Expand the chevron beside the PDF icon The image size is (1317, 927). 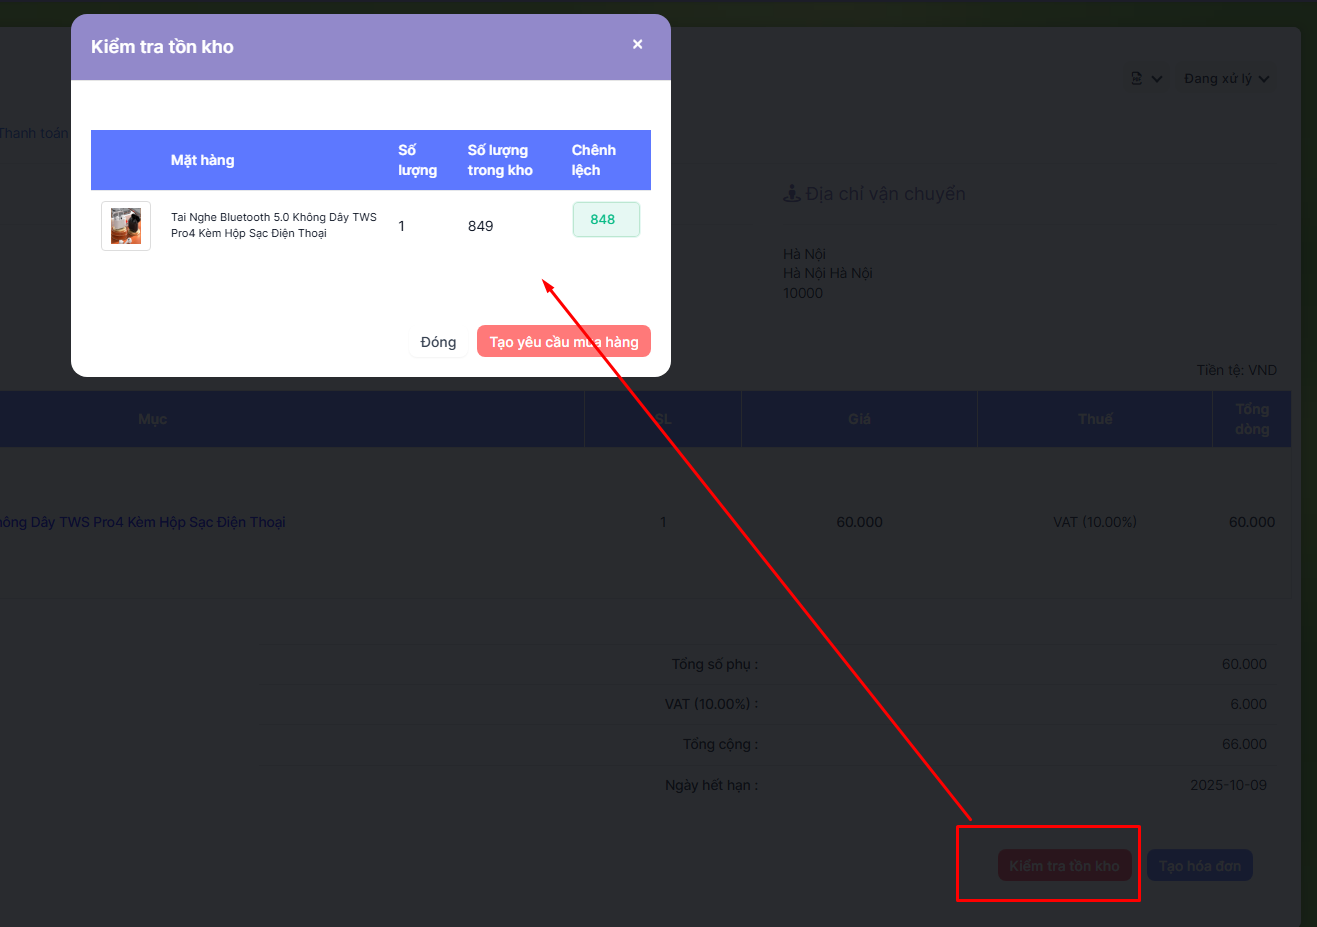click(x=1157, y=79)
